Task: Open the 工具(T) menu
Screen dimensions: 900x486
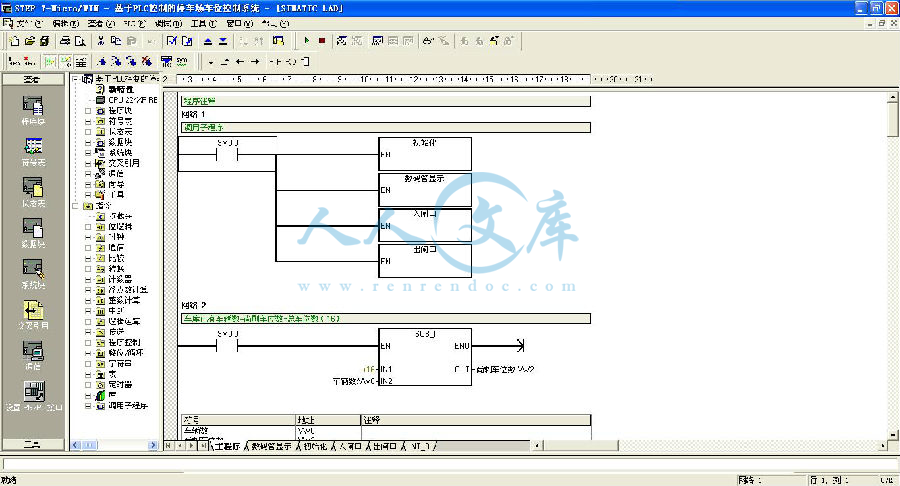Action: (x=204, y=24)
